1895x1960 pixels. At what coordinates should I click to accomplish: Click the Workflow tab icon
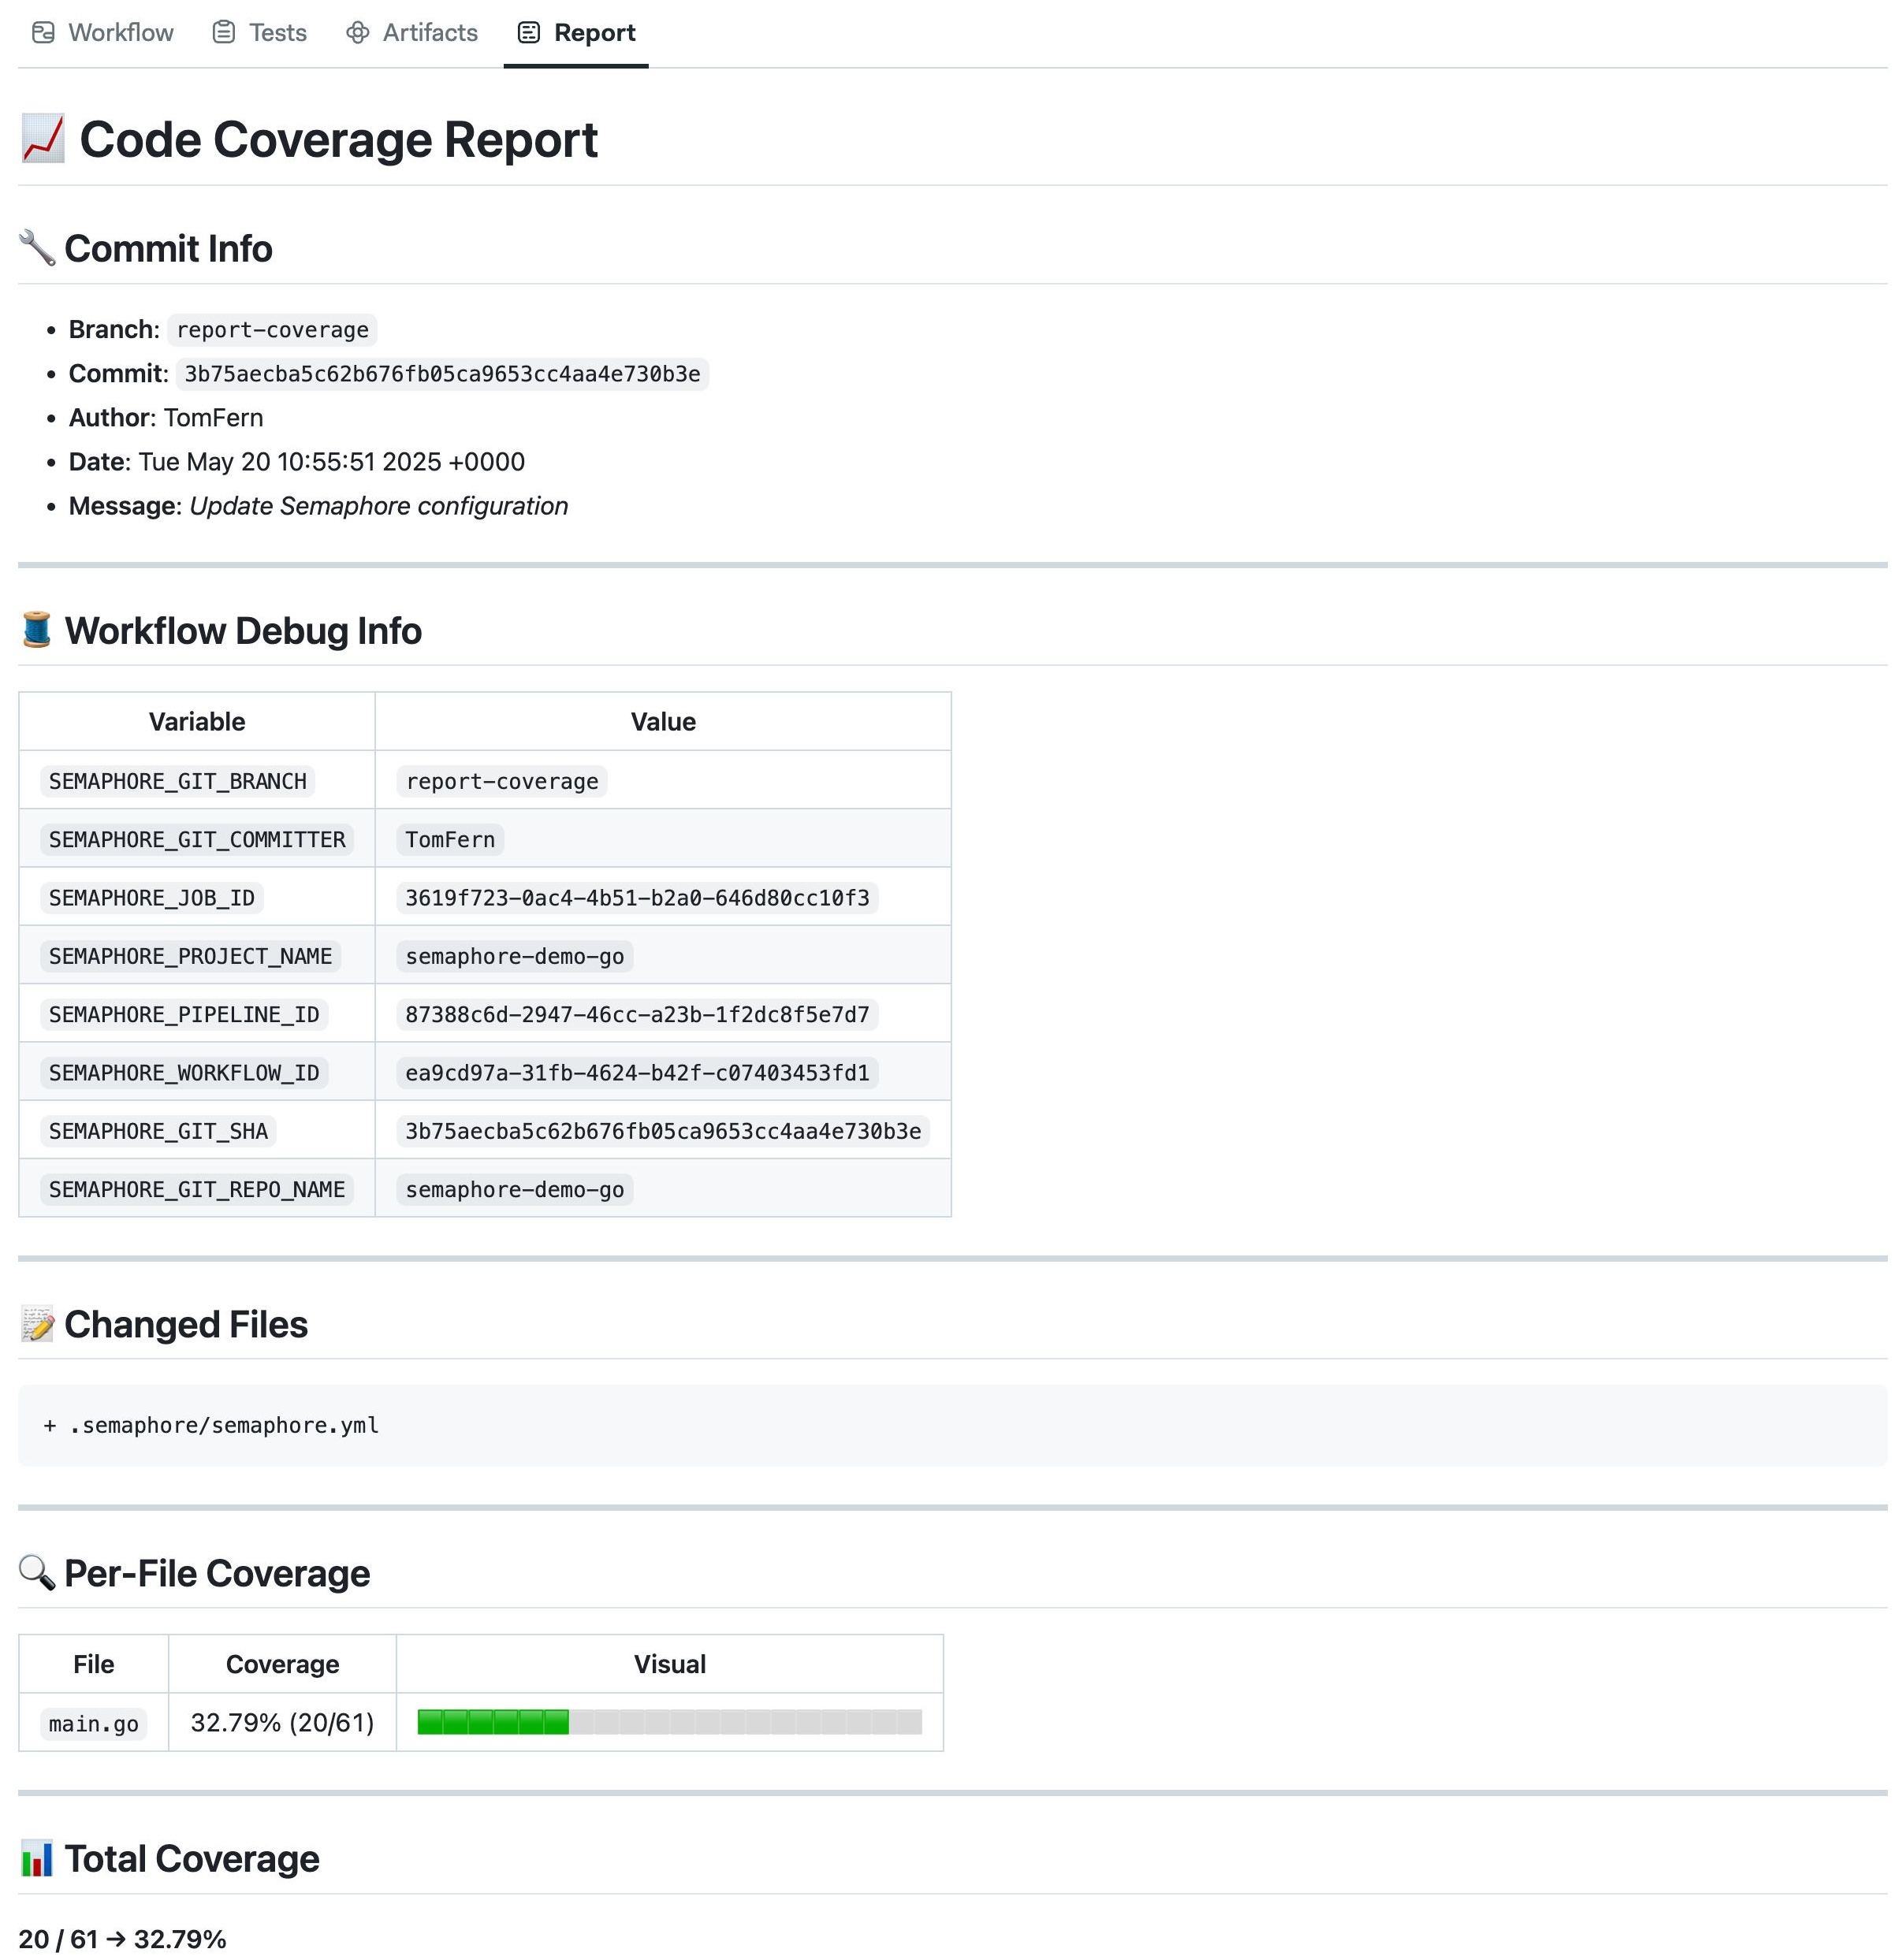(x=43, y=33)
